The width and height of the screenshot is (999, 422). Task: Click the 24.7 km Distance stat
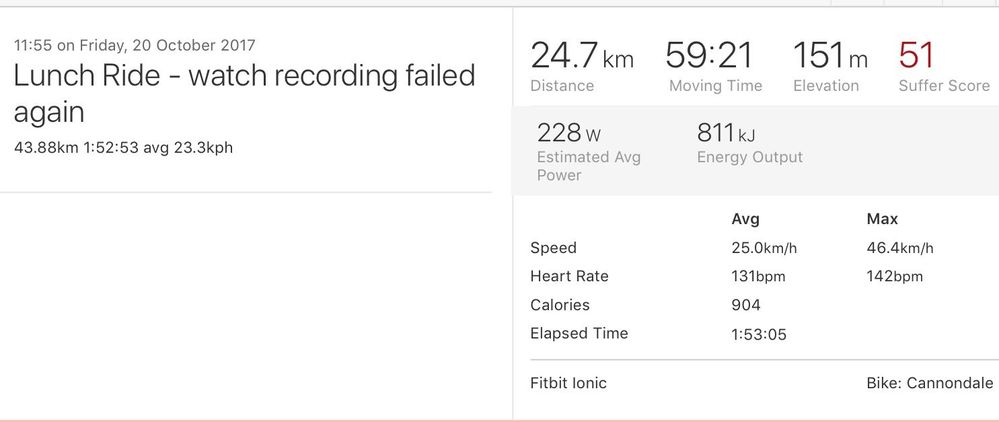581,56
